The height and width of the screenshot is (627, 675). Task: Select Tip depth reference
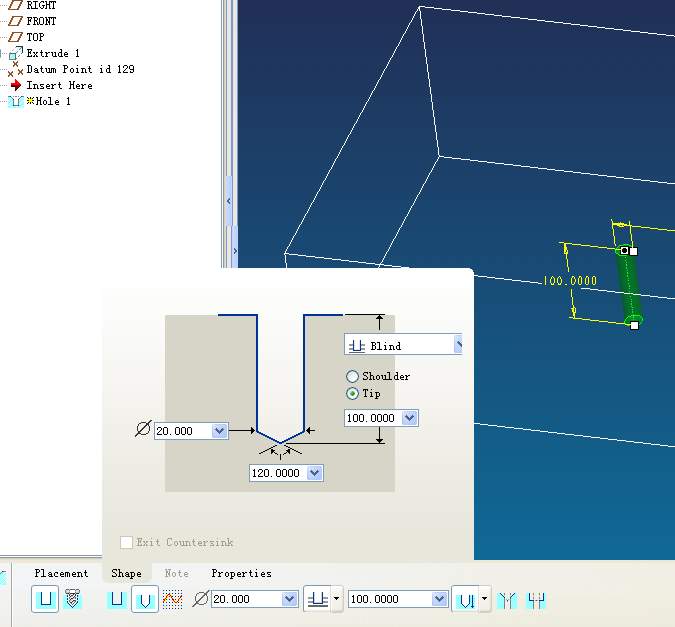coord(352,394)
